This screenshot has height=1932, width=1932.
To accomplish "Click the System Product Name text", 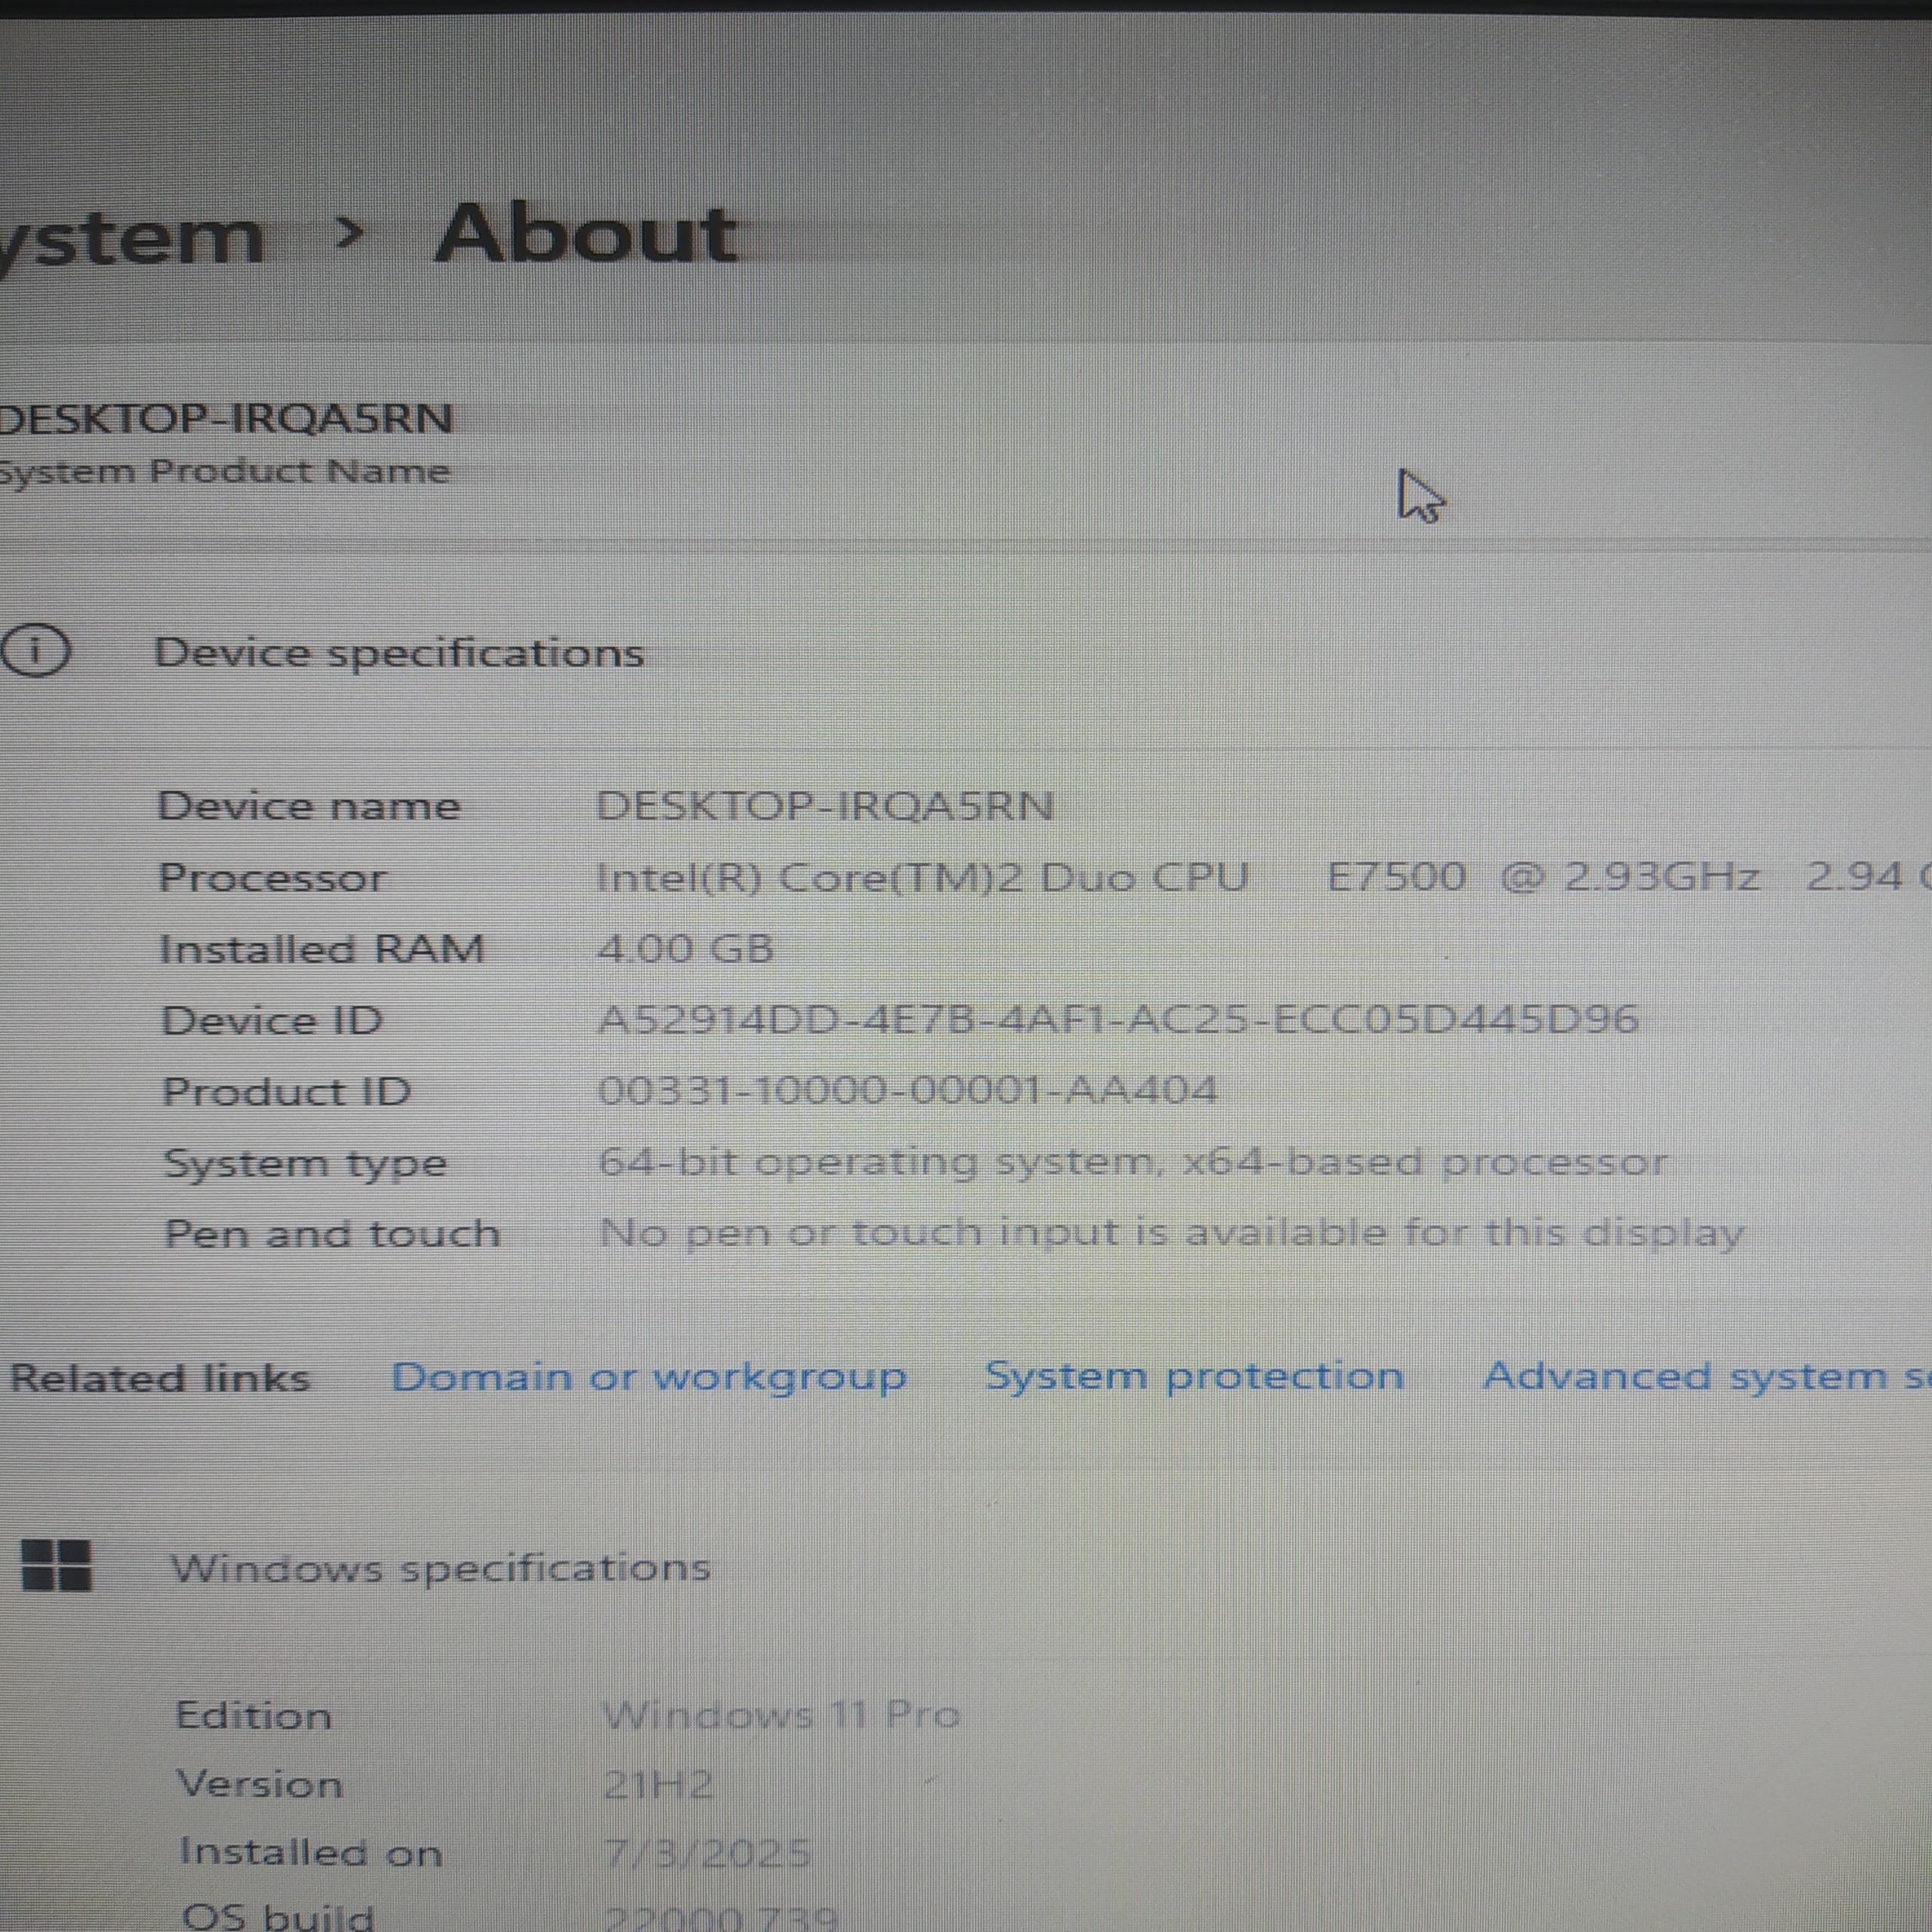I will pyautogui.click(x=224, y=472).
